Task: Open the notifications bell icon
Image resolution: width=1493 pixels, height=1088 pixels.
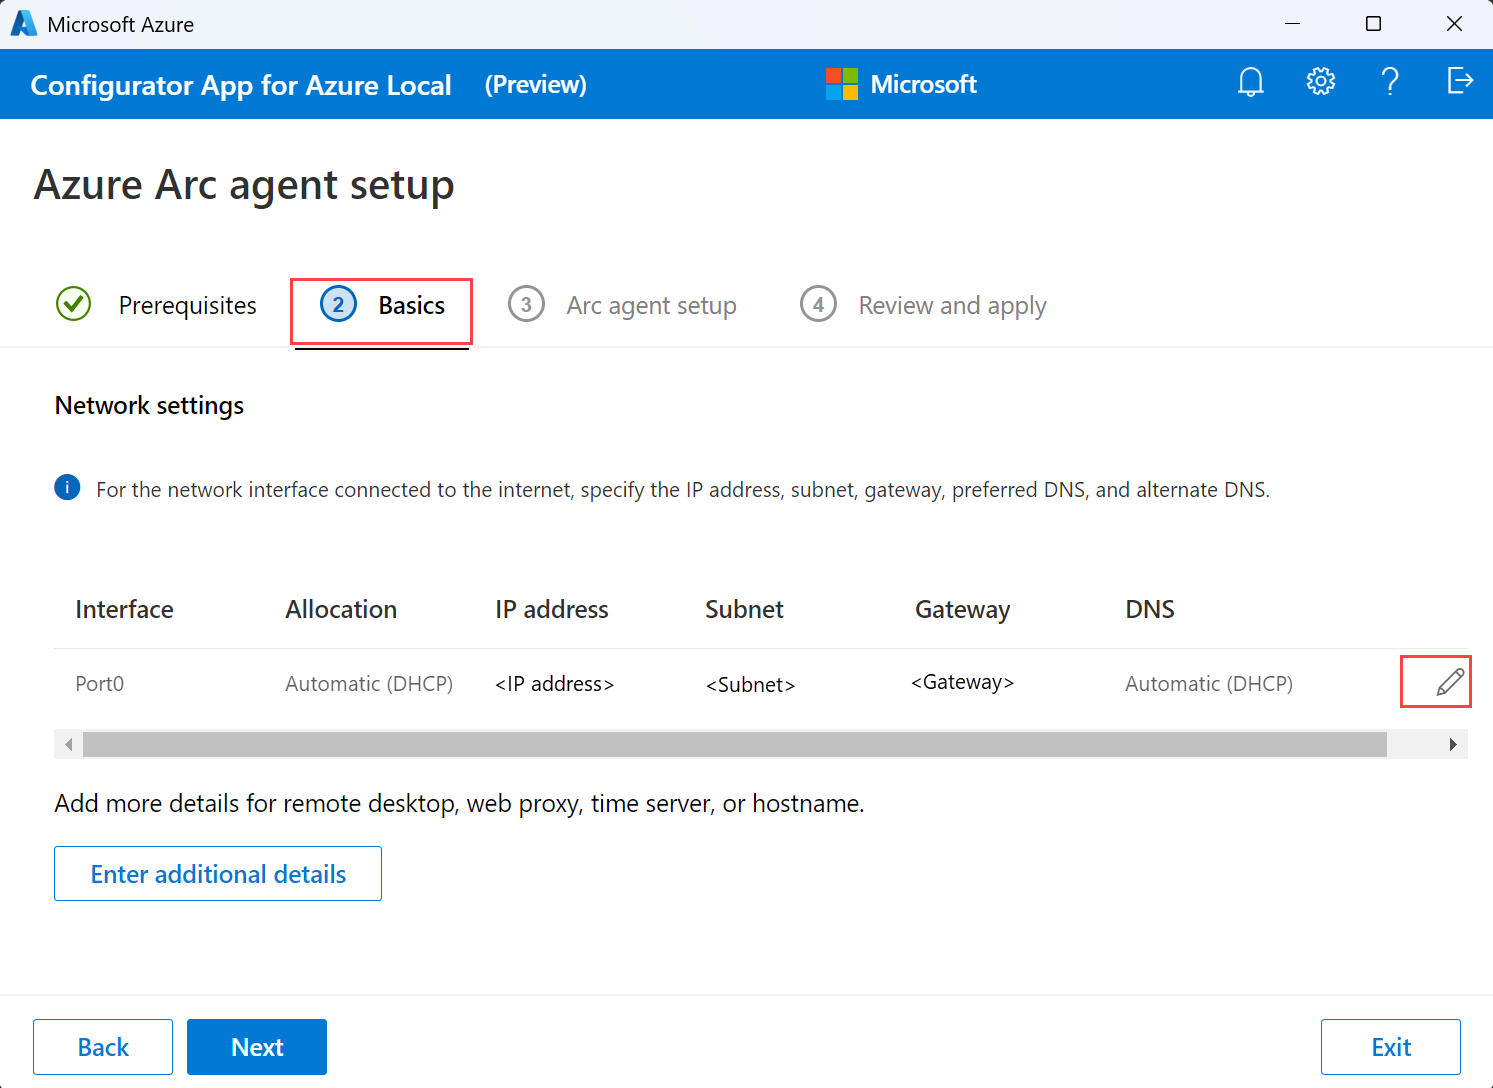Action: (1250, 83)
